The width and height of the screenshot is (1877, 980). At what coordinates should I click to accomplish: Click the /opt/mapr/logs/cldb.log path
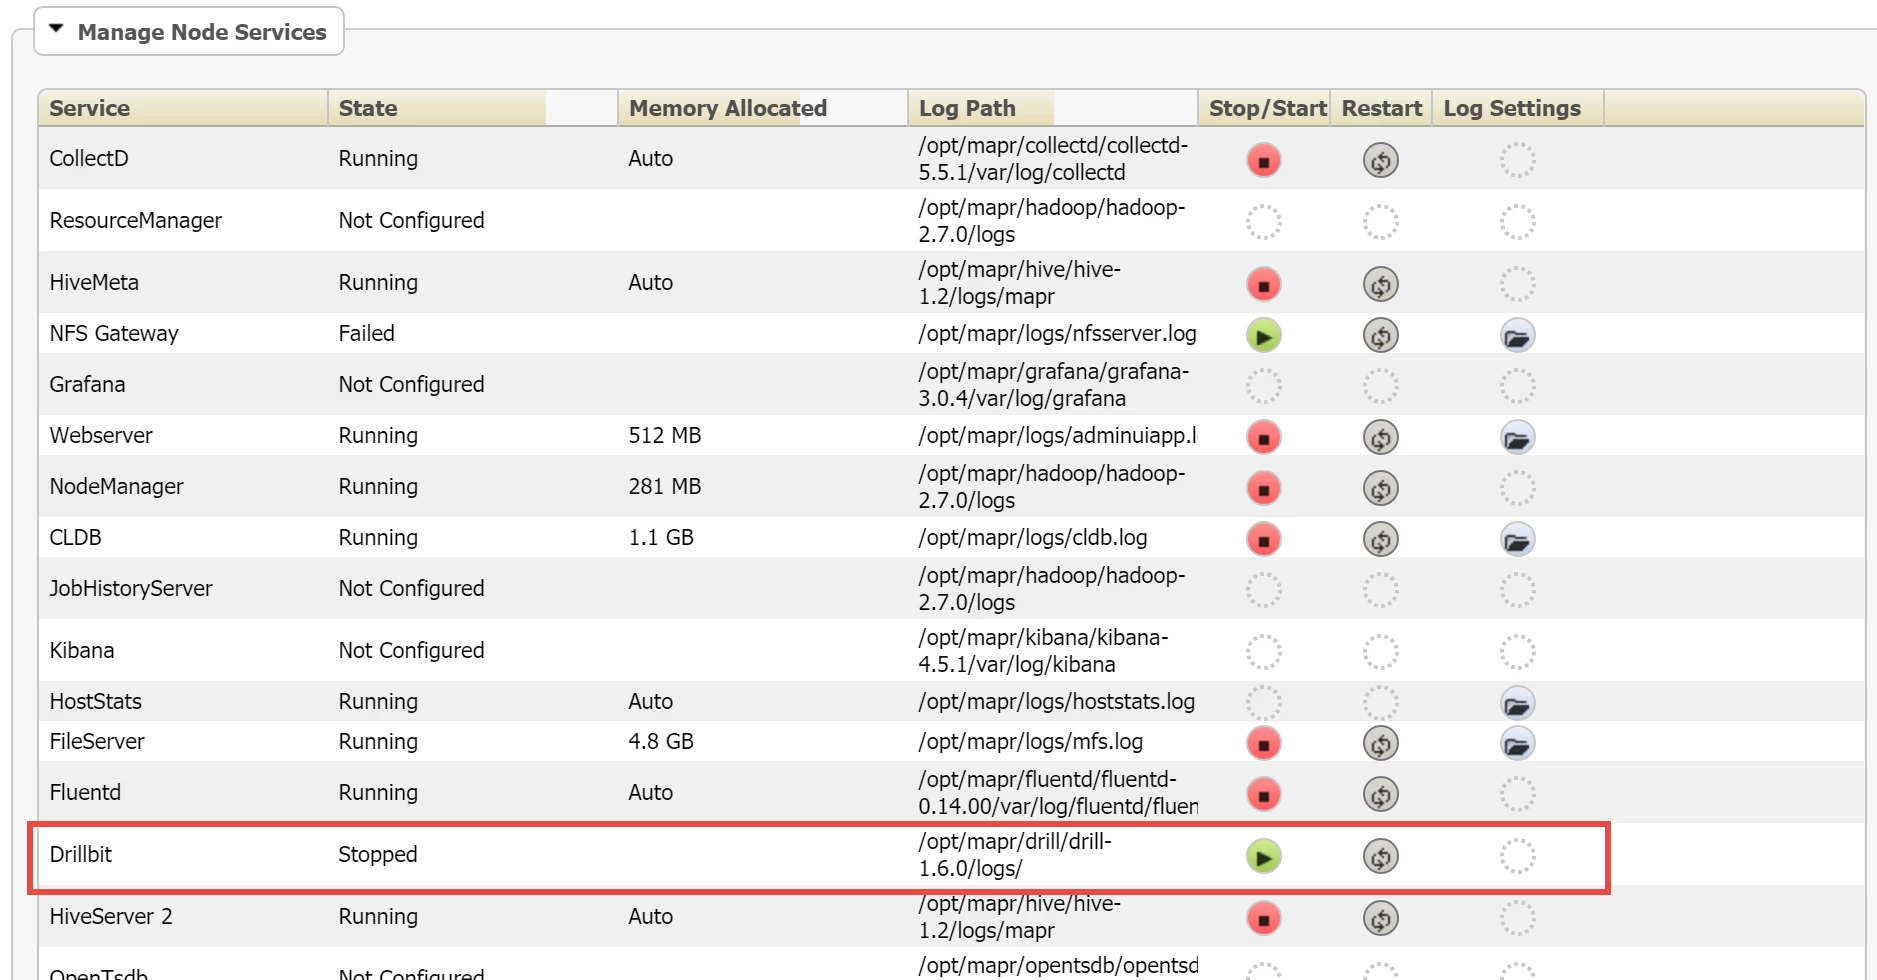1033,537
